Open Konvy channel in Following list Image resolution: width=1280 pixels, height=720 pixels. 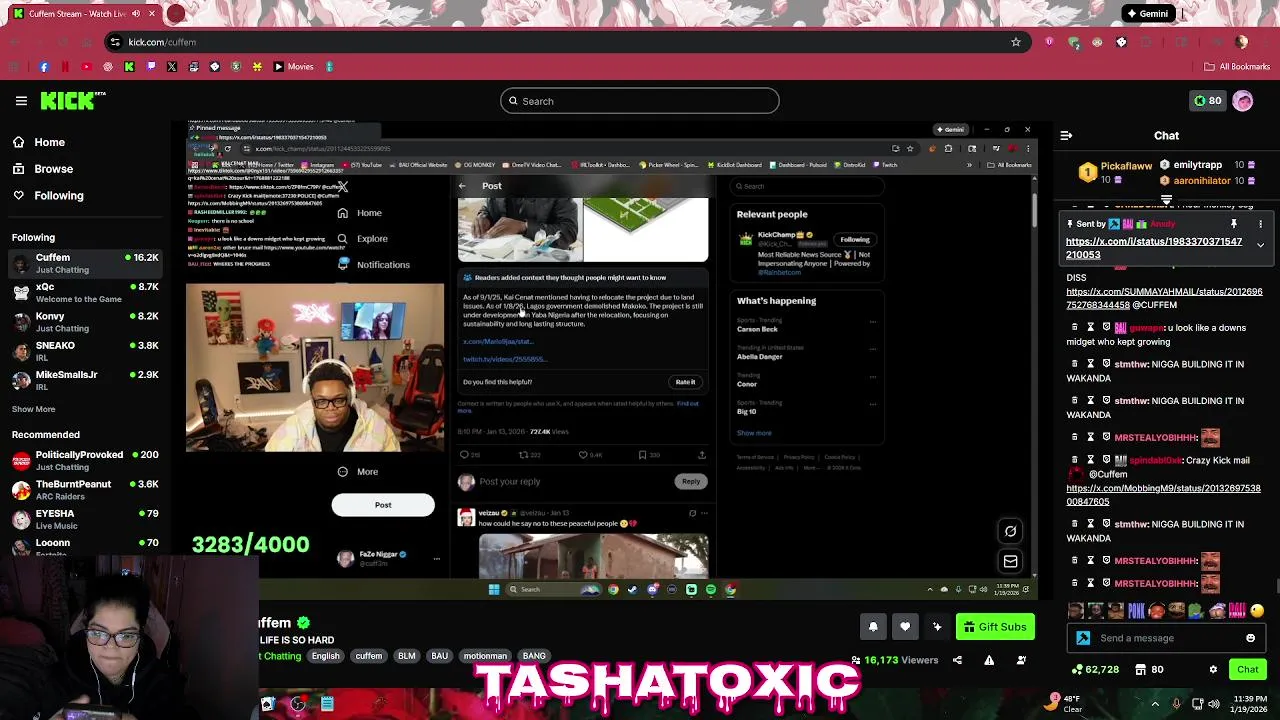point(85,322)
